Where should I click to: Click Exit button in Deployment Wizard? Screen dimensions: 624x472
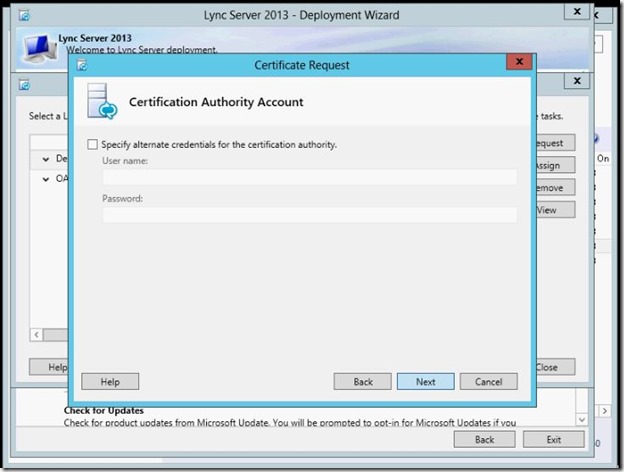coord(554,439)
